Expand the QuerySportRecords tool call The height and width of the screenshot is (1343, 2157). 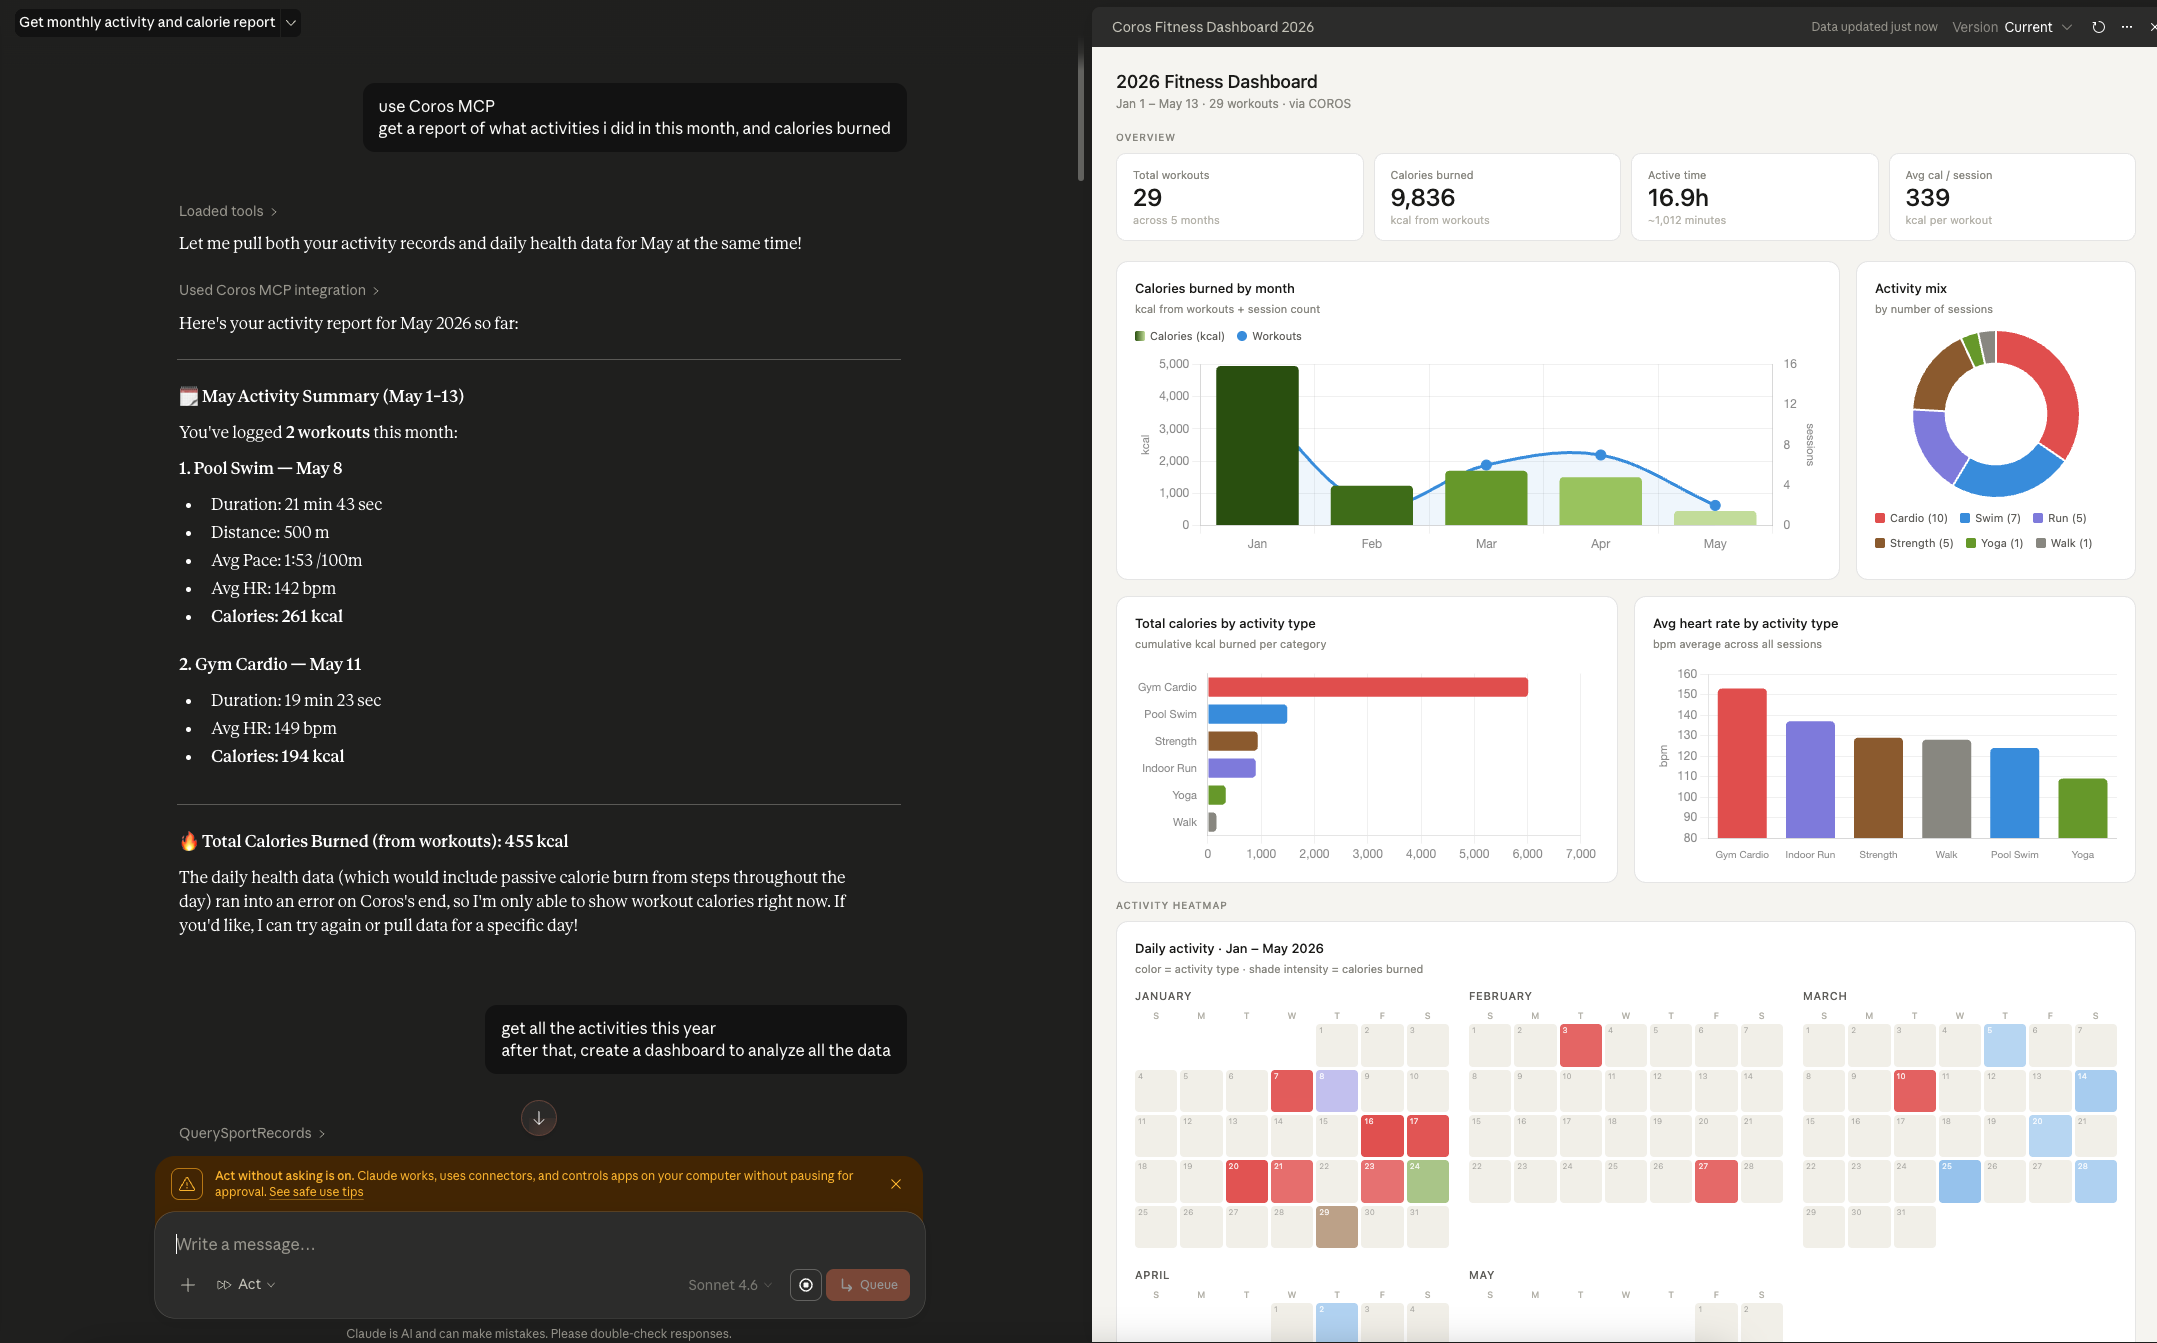point(252,1133)
